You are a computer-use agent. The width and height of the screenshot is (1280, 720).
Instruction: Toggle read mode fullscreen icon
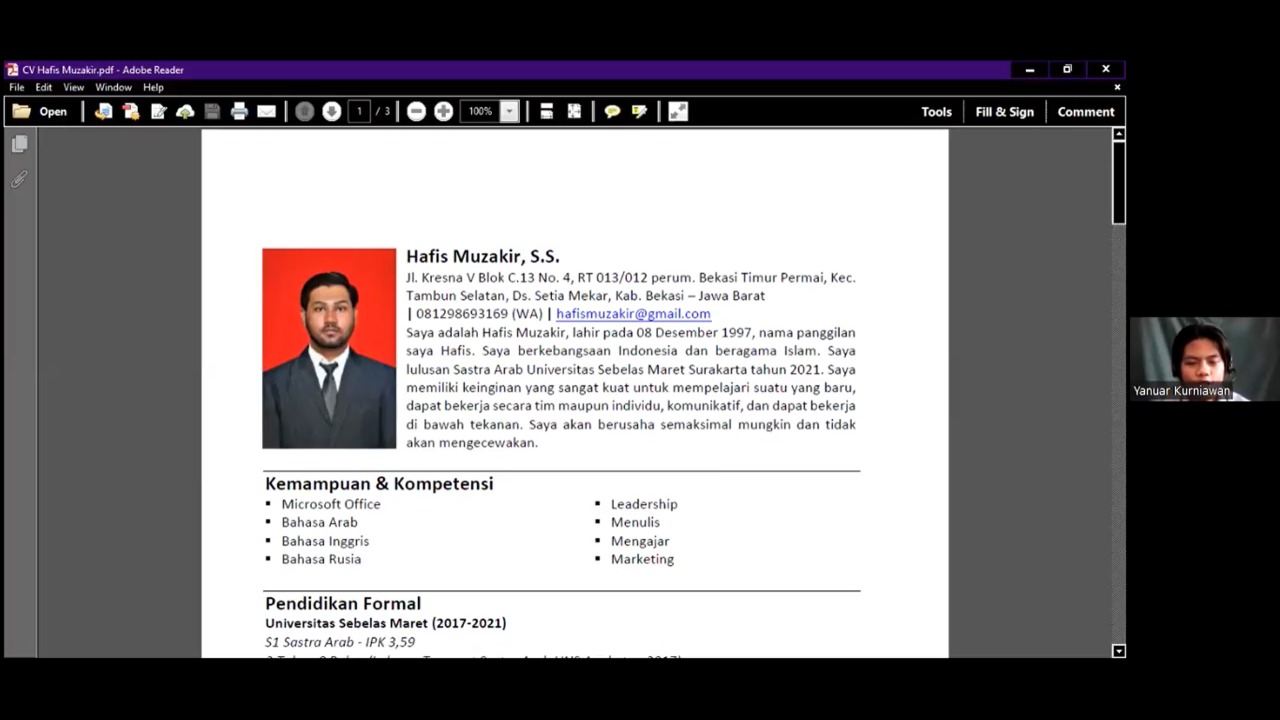pyautogui.click(x=678, y=112)
